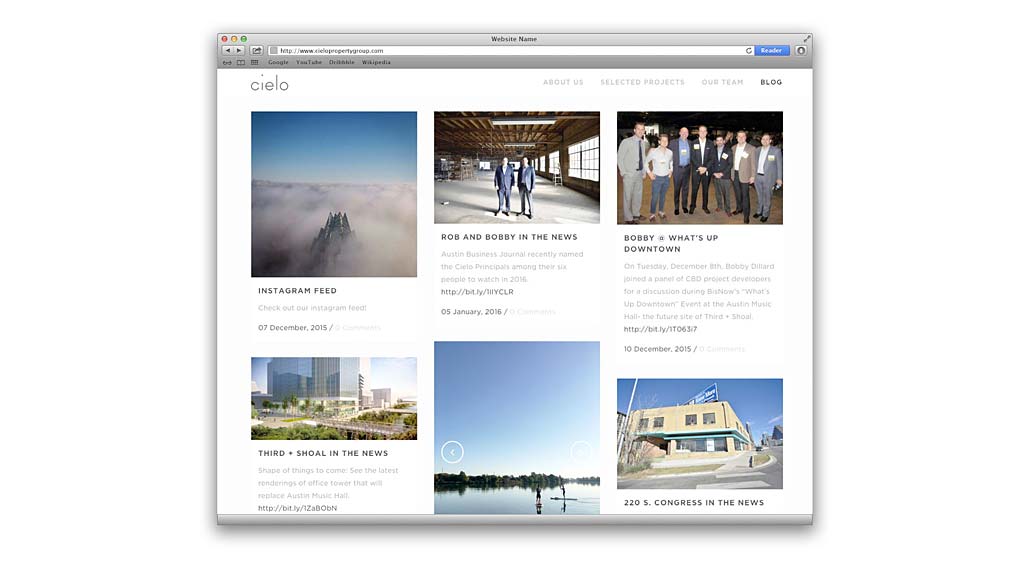Click the browser back arrow button
Image resolution: width=1024 pixels, height=576 pixels.
point(227,50)
